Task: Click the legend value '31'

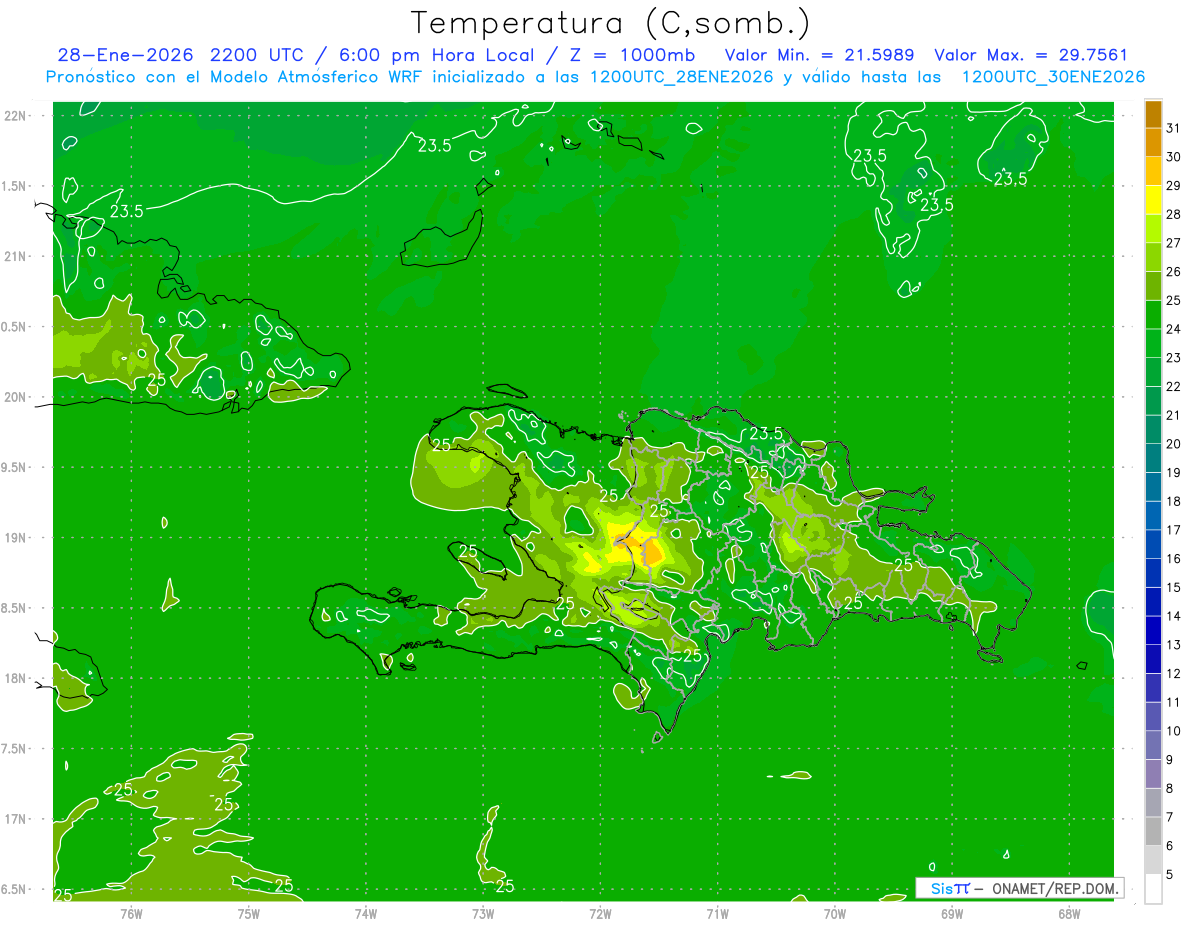Action: click(x=1173, y=128)
